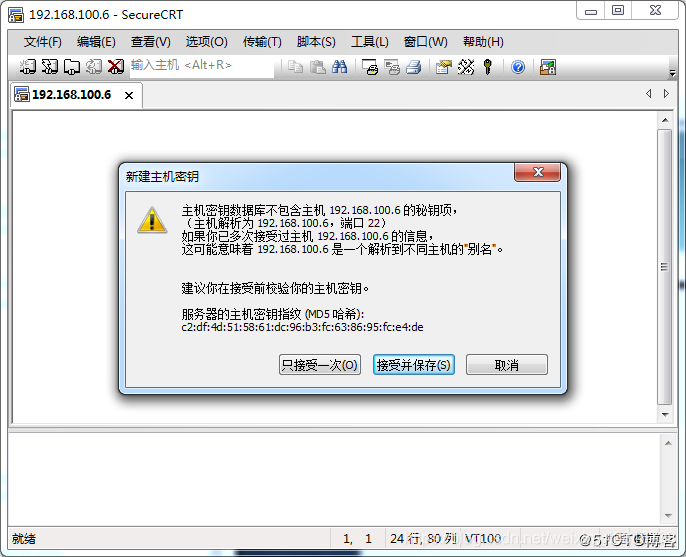Image resolution: width=686 pixels, height=557 pixels.
Task: Click the Public Key Assistant key icon
Action: pyautogui.click(x=488, y=67)
